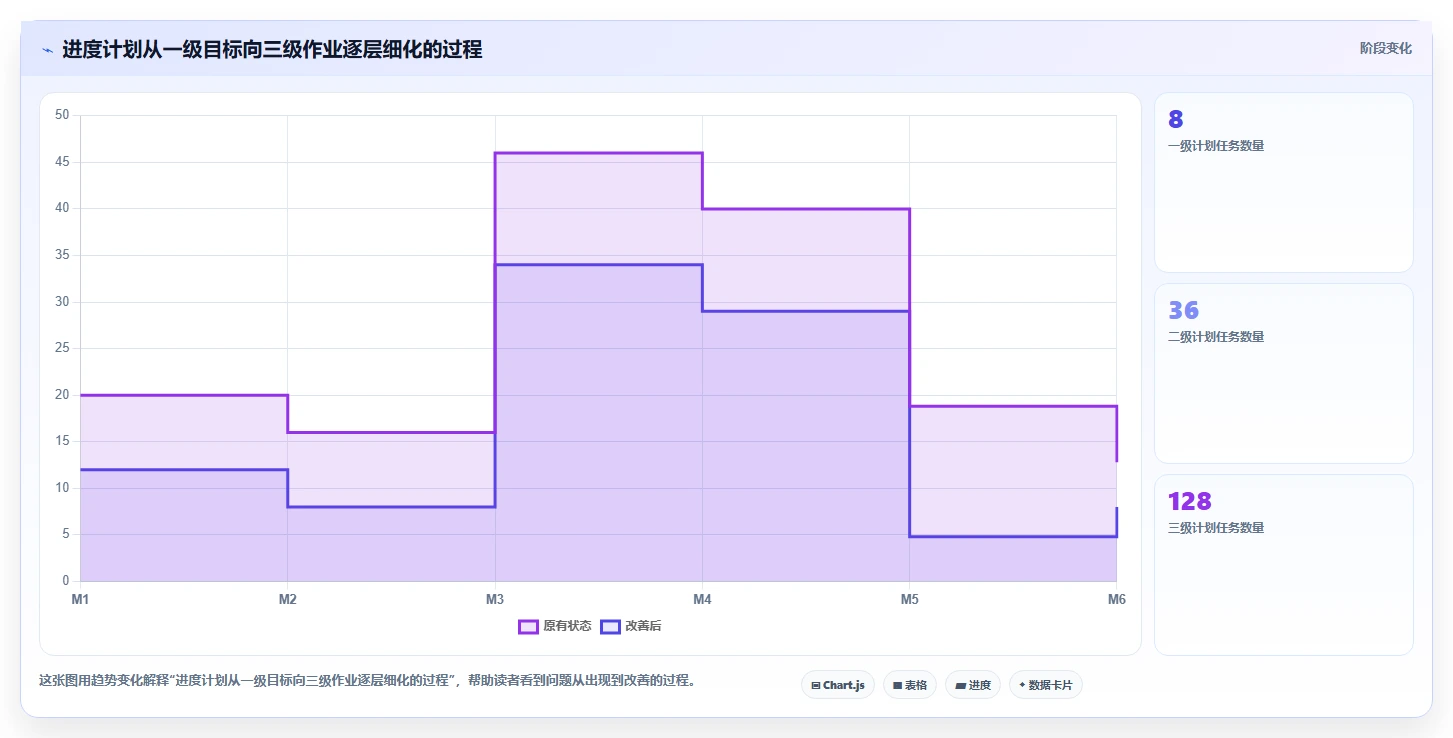The width and height of the screenshot is (1453, 738).
Task: Click the description text below the chart
Action: (x=367, y=681)
